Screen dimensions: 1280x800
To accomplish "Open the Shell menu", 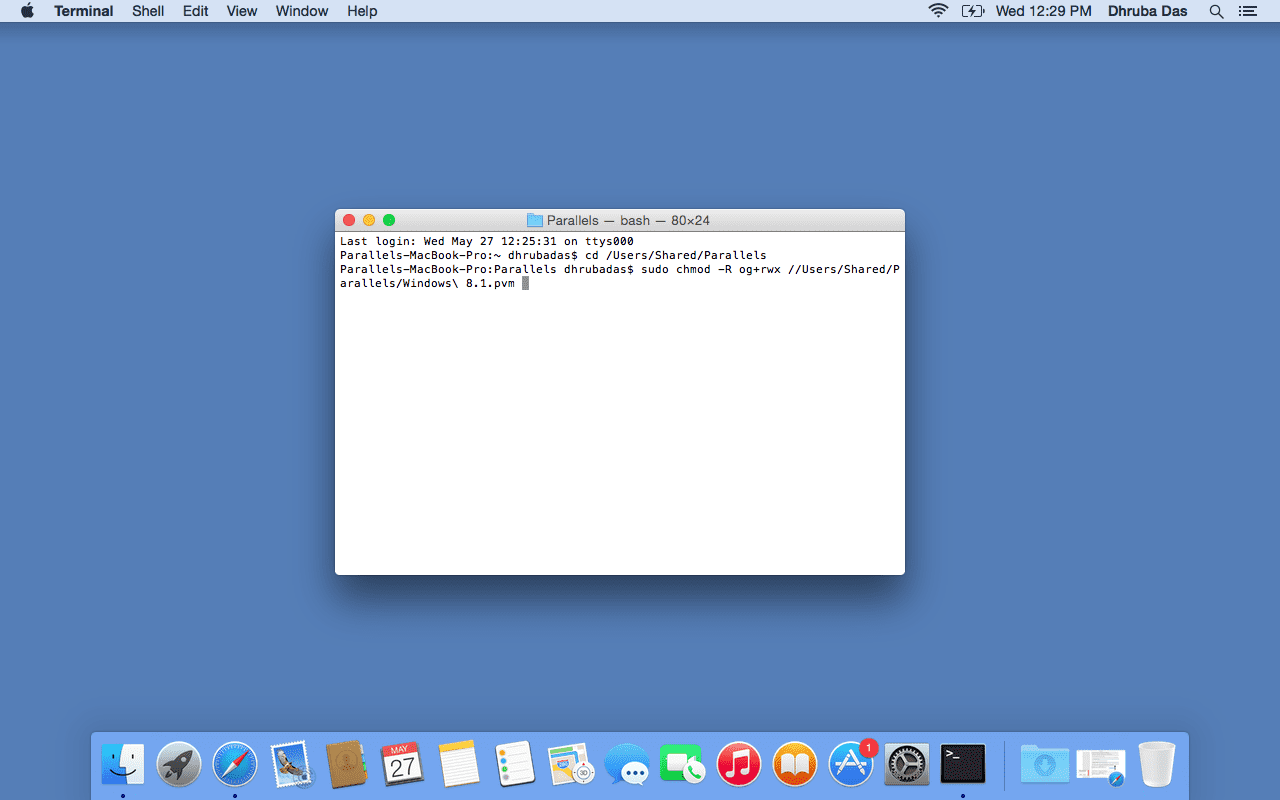I will tap(148, 11).
